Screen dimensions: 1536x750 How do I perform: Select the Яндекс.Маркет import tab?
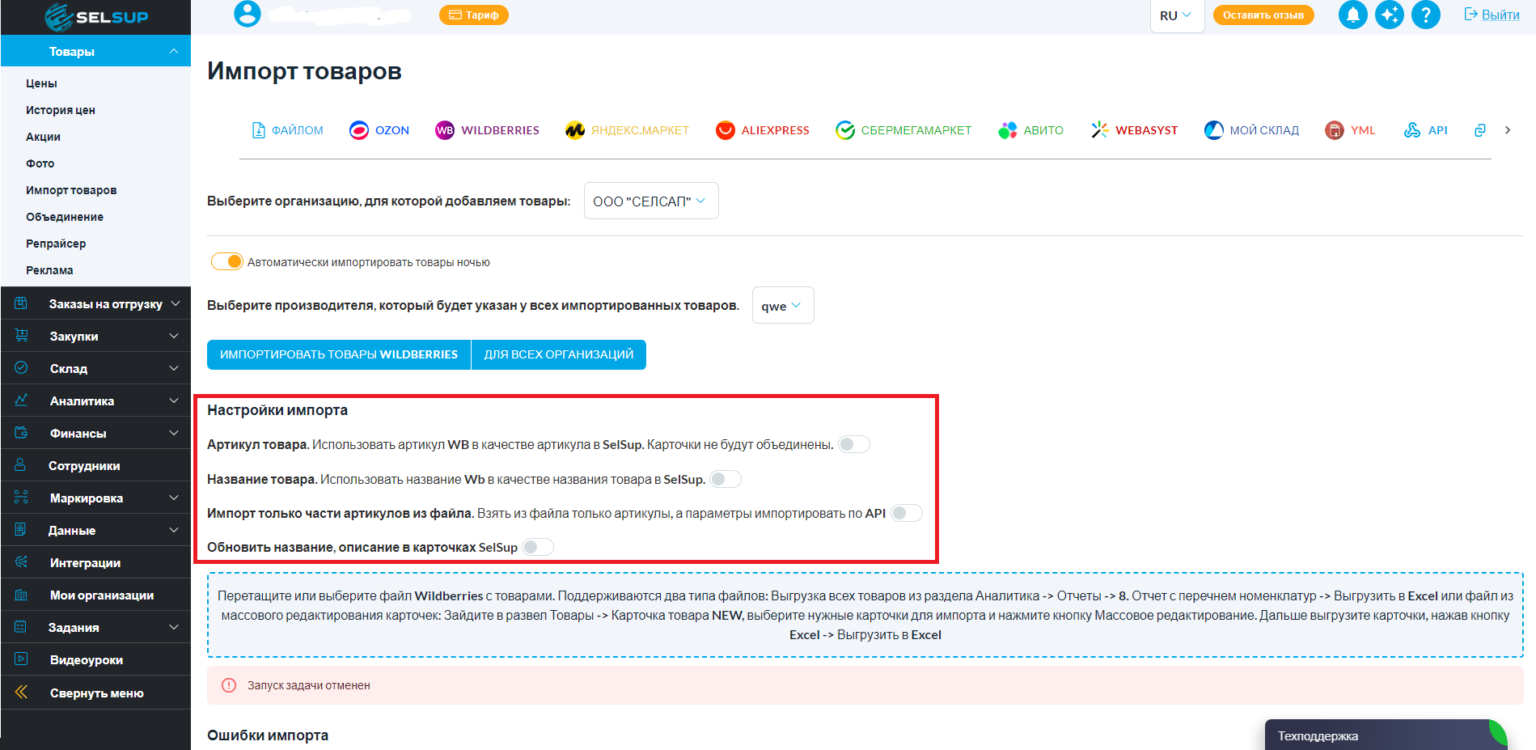point(627,130)
